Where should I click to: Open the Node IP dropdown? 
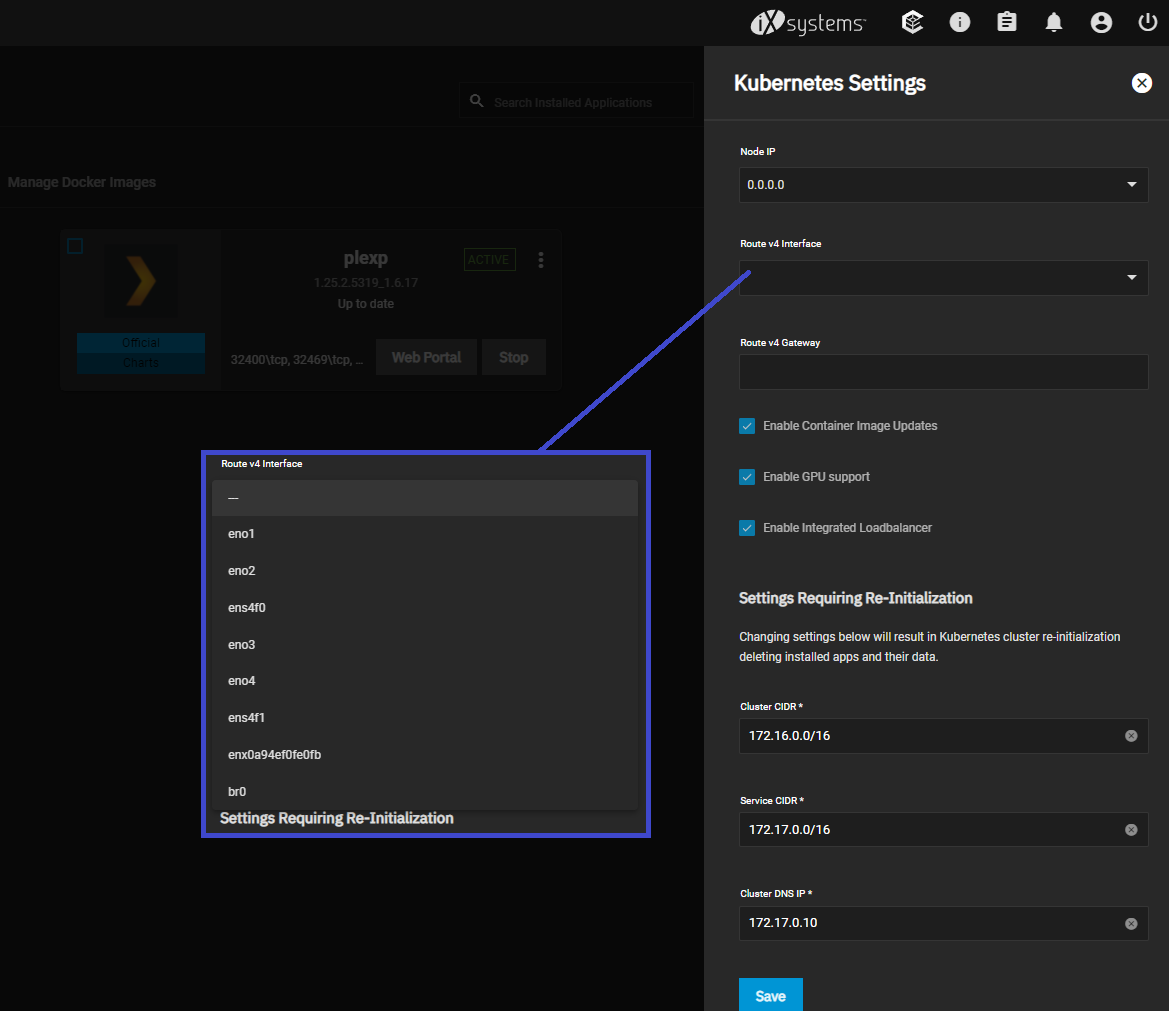(943, 185)
